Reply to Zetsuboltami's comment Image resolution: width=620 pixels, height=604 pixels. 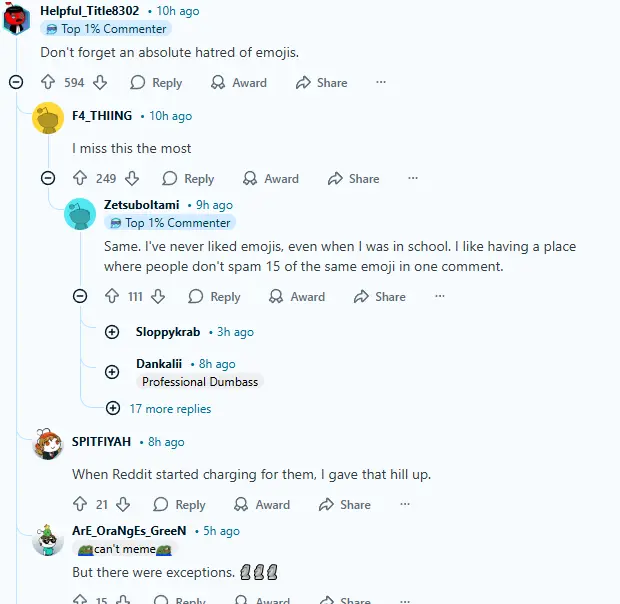tap(214, 297)
